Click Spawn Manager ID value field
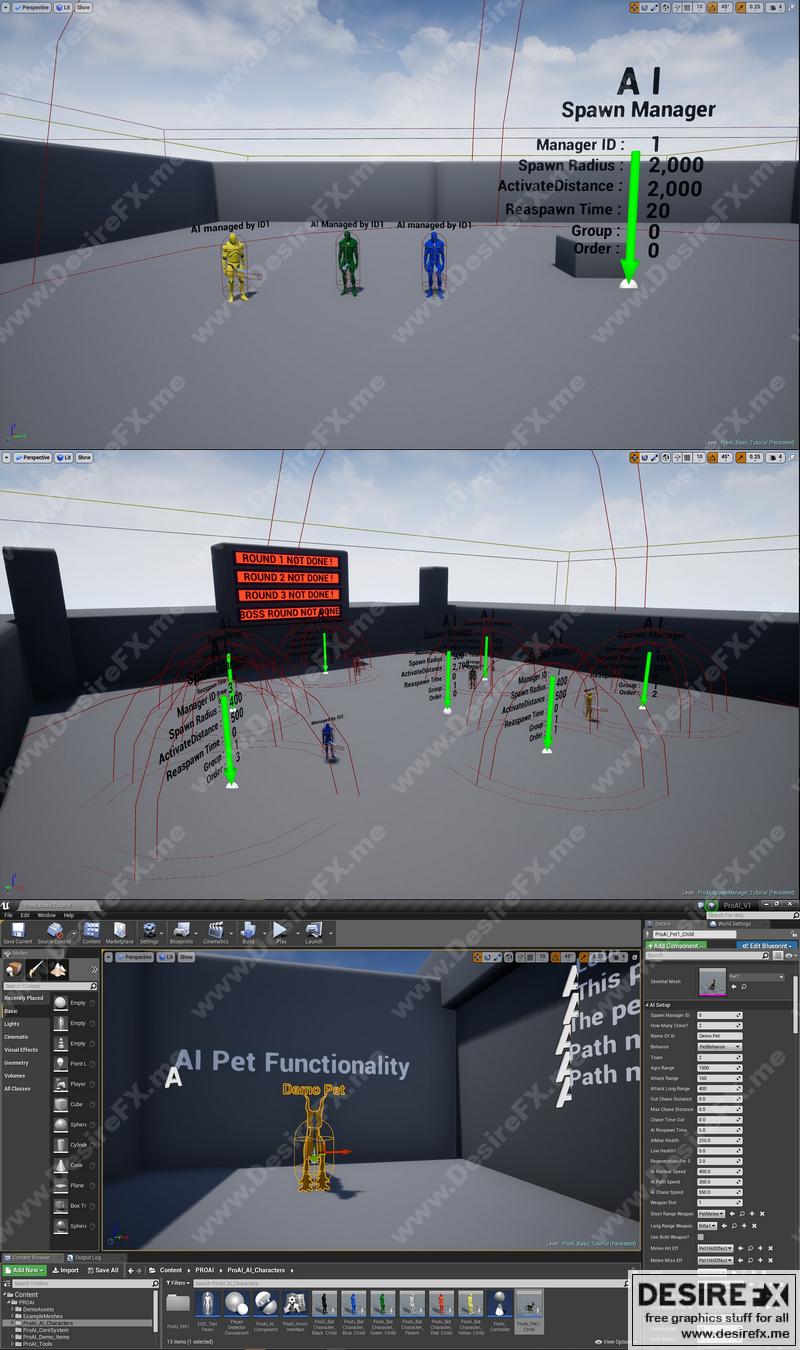Viewport: 800px width, 1350px height. pyautogui.click(x=719, y=1015)
